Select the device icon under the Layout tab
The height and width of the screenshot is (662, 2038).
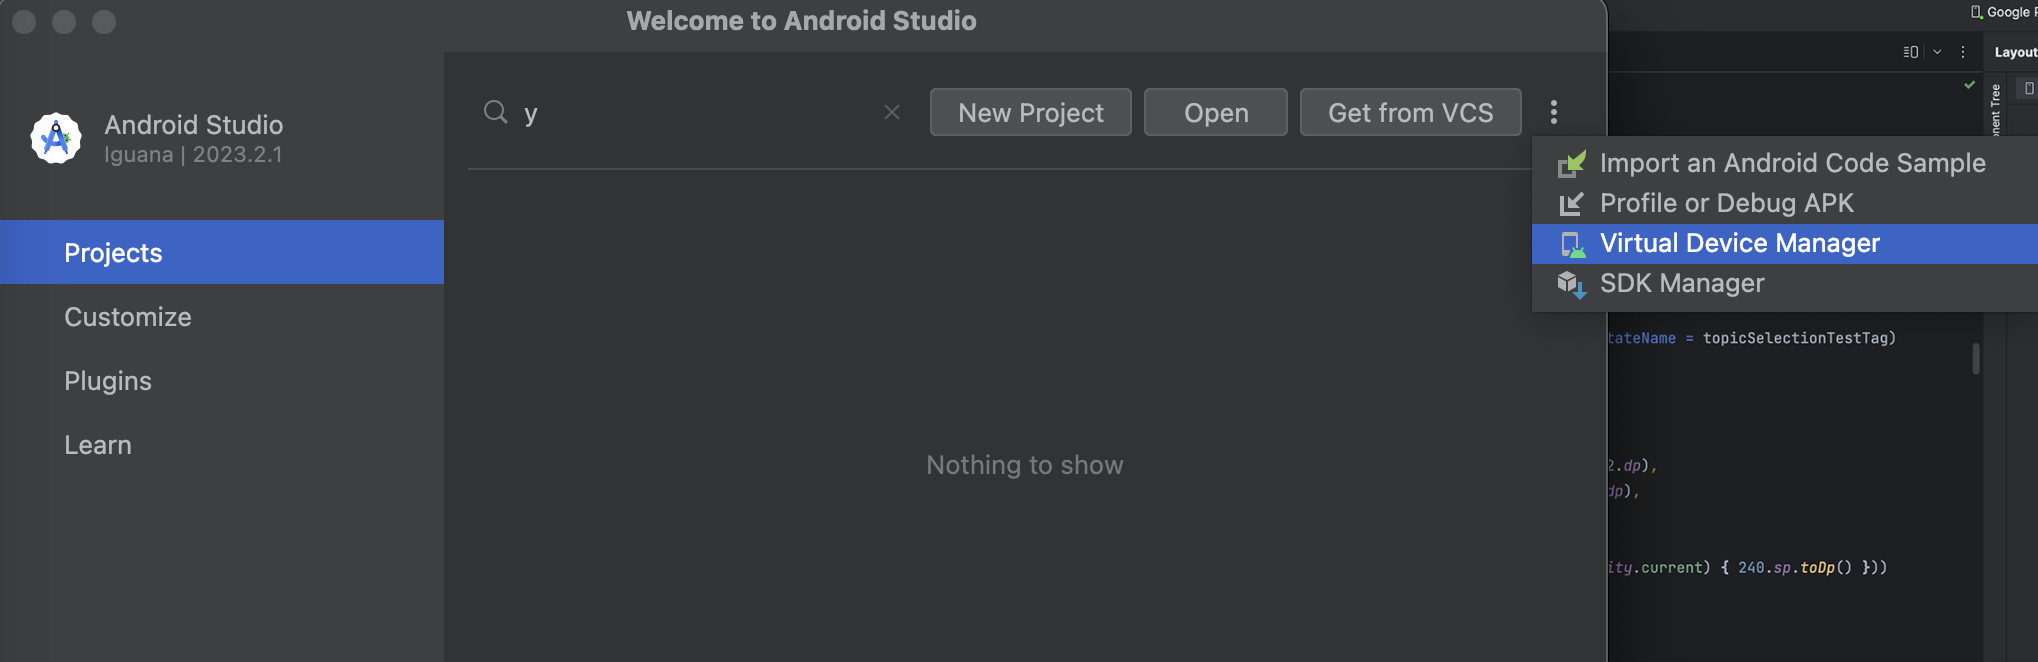(2029, 87)
